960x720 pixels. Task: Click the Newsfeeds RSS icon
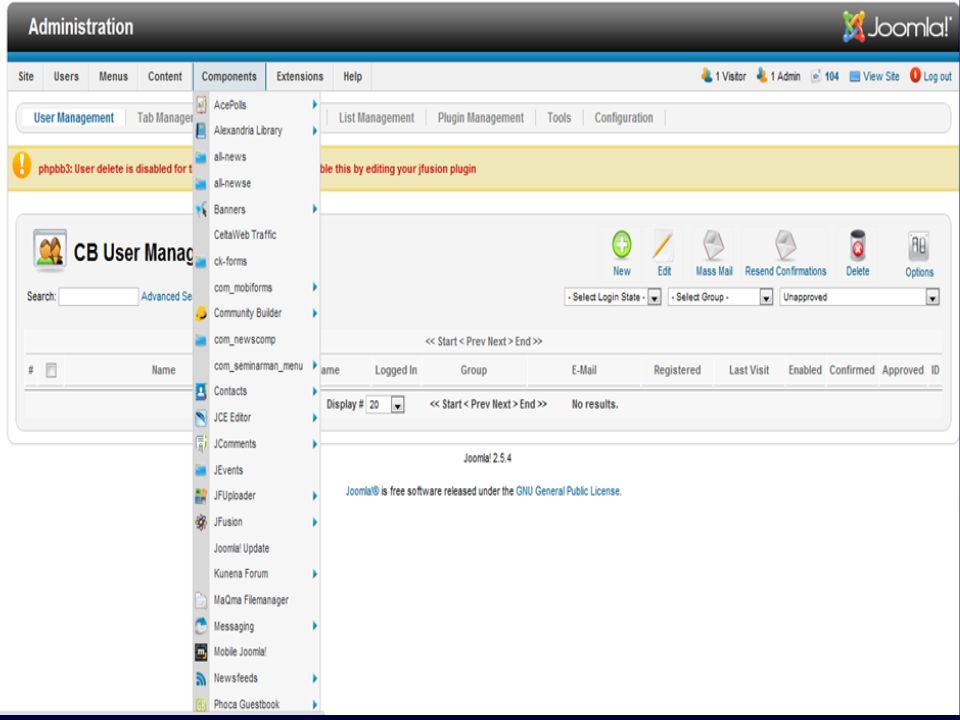pyautogui.click(x=201, y=678)
